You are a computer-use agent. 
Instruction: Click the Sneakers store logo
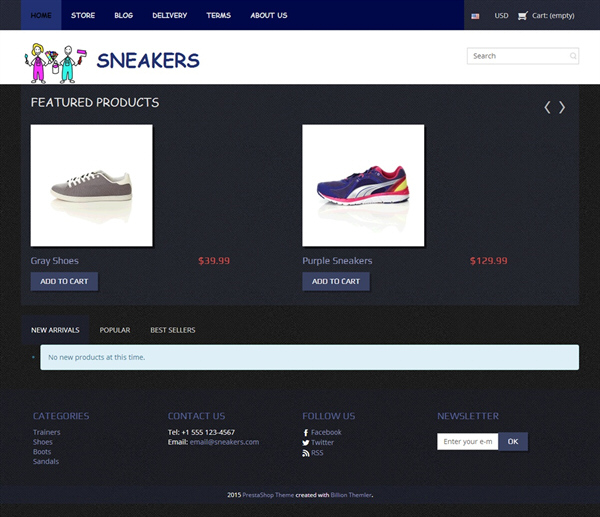(x=112, y=63)
